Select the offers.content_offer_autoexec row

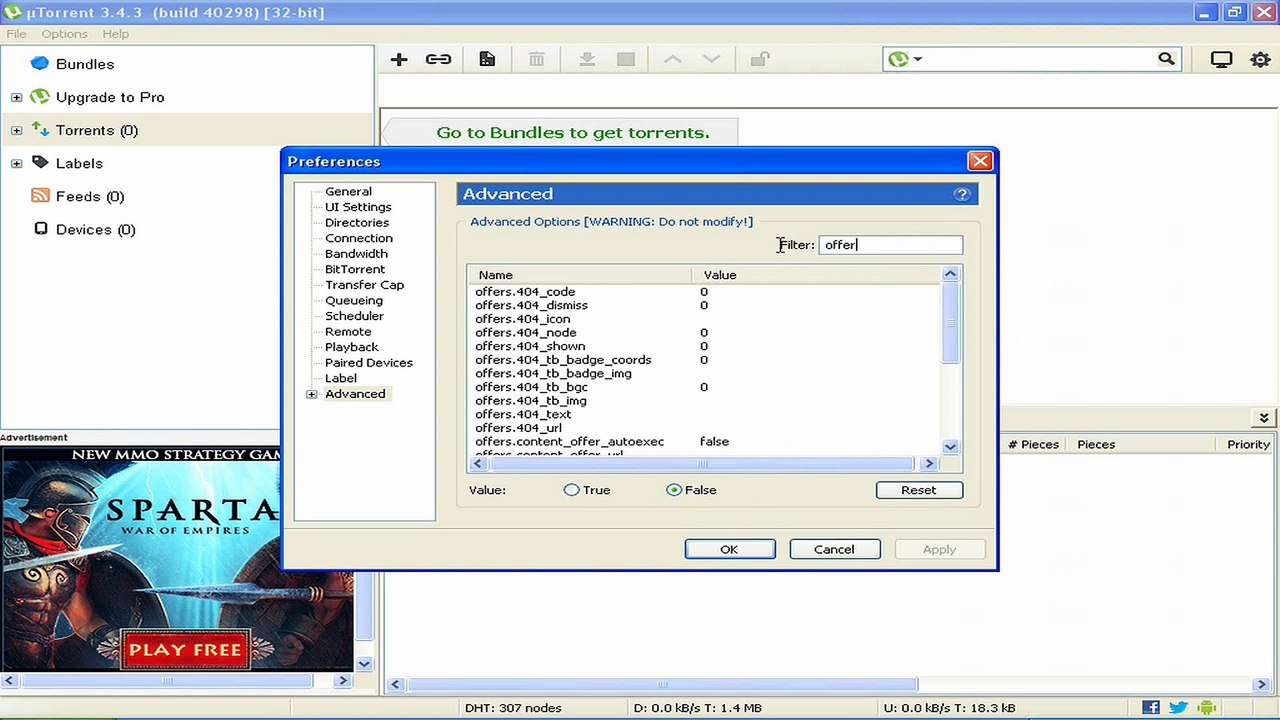click(x=706, y=441)
